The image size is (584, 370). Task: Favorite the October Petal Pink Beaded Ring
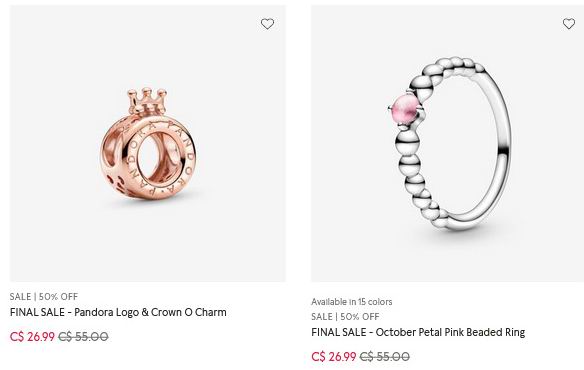point(568,23)
